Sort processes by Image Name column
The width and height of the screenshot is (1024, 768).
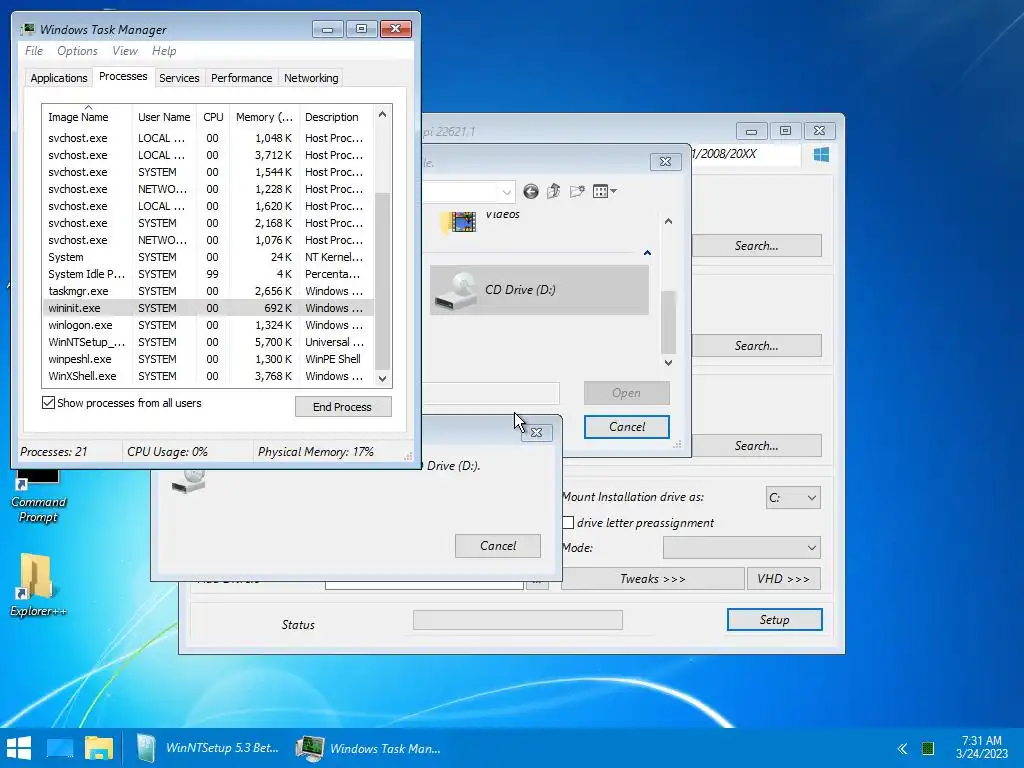point(88,117)
